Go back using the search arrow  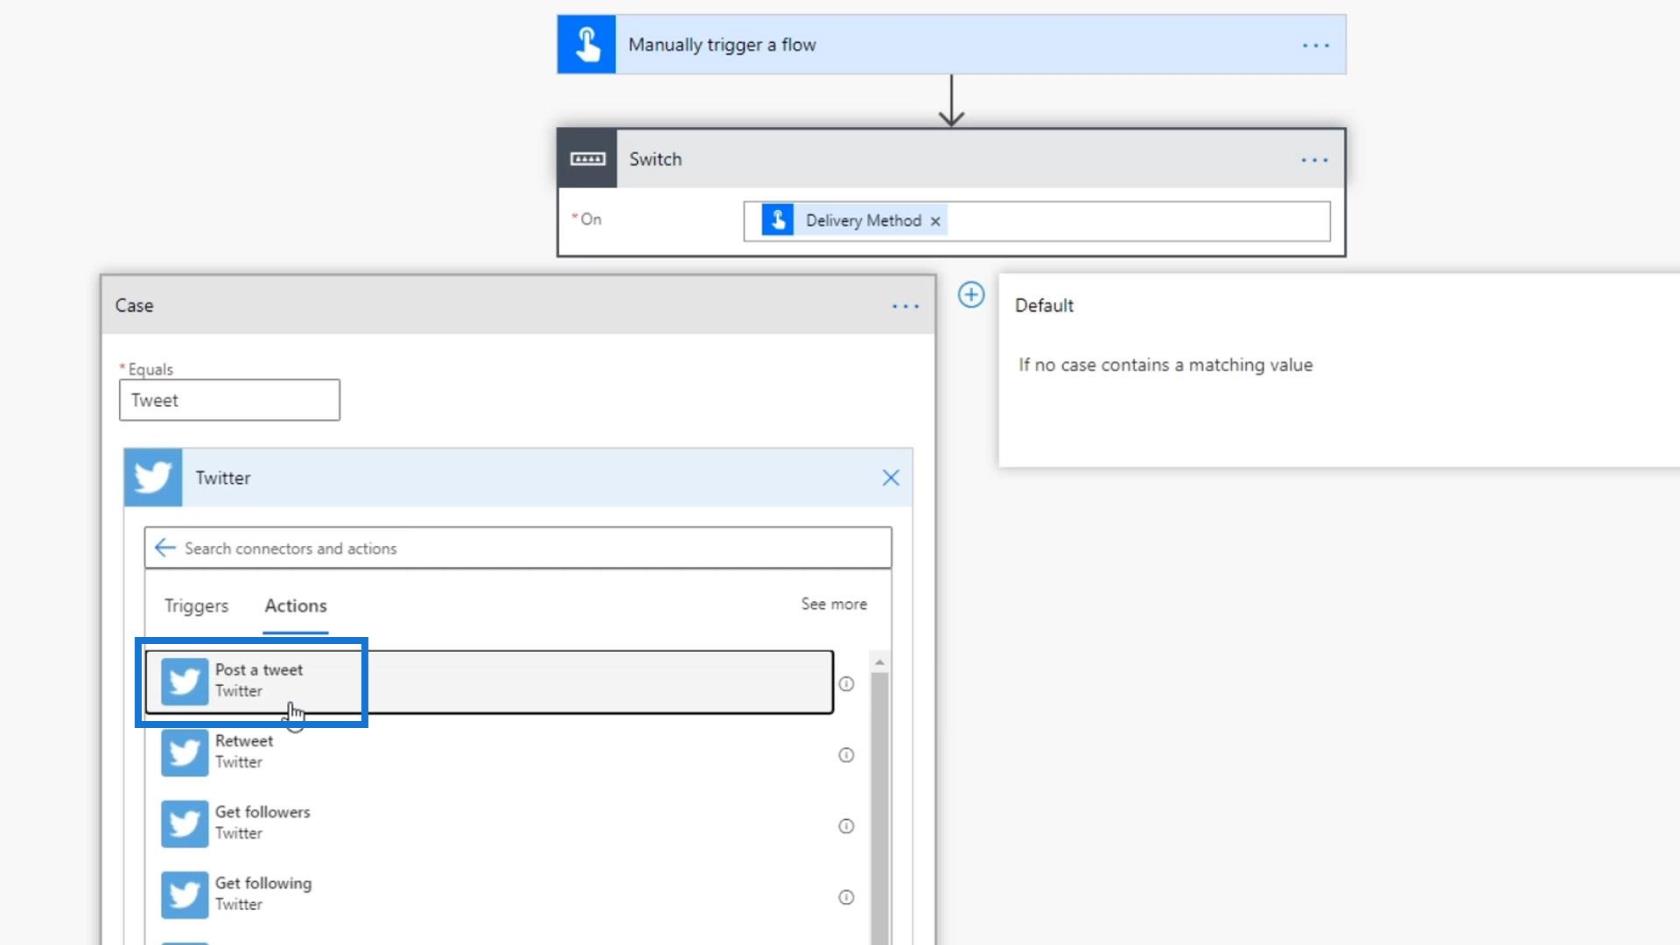point(165,548)
